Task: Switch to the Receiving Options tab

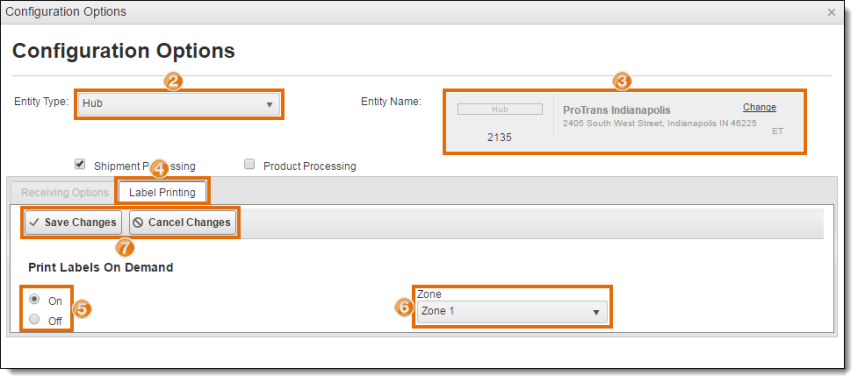Action: click(65, 193)
